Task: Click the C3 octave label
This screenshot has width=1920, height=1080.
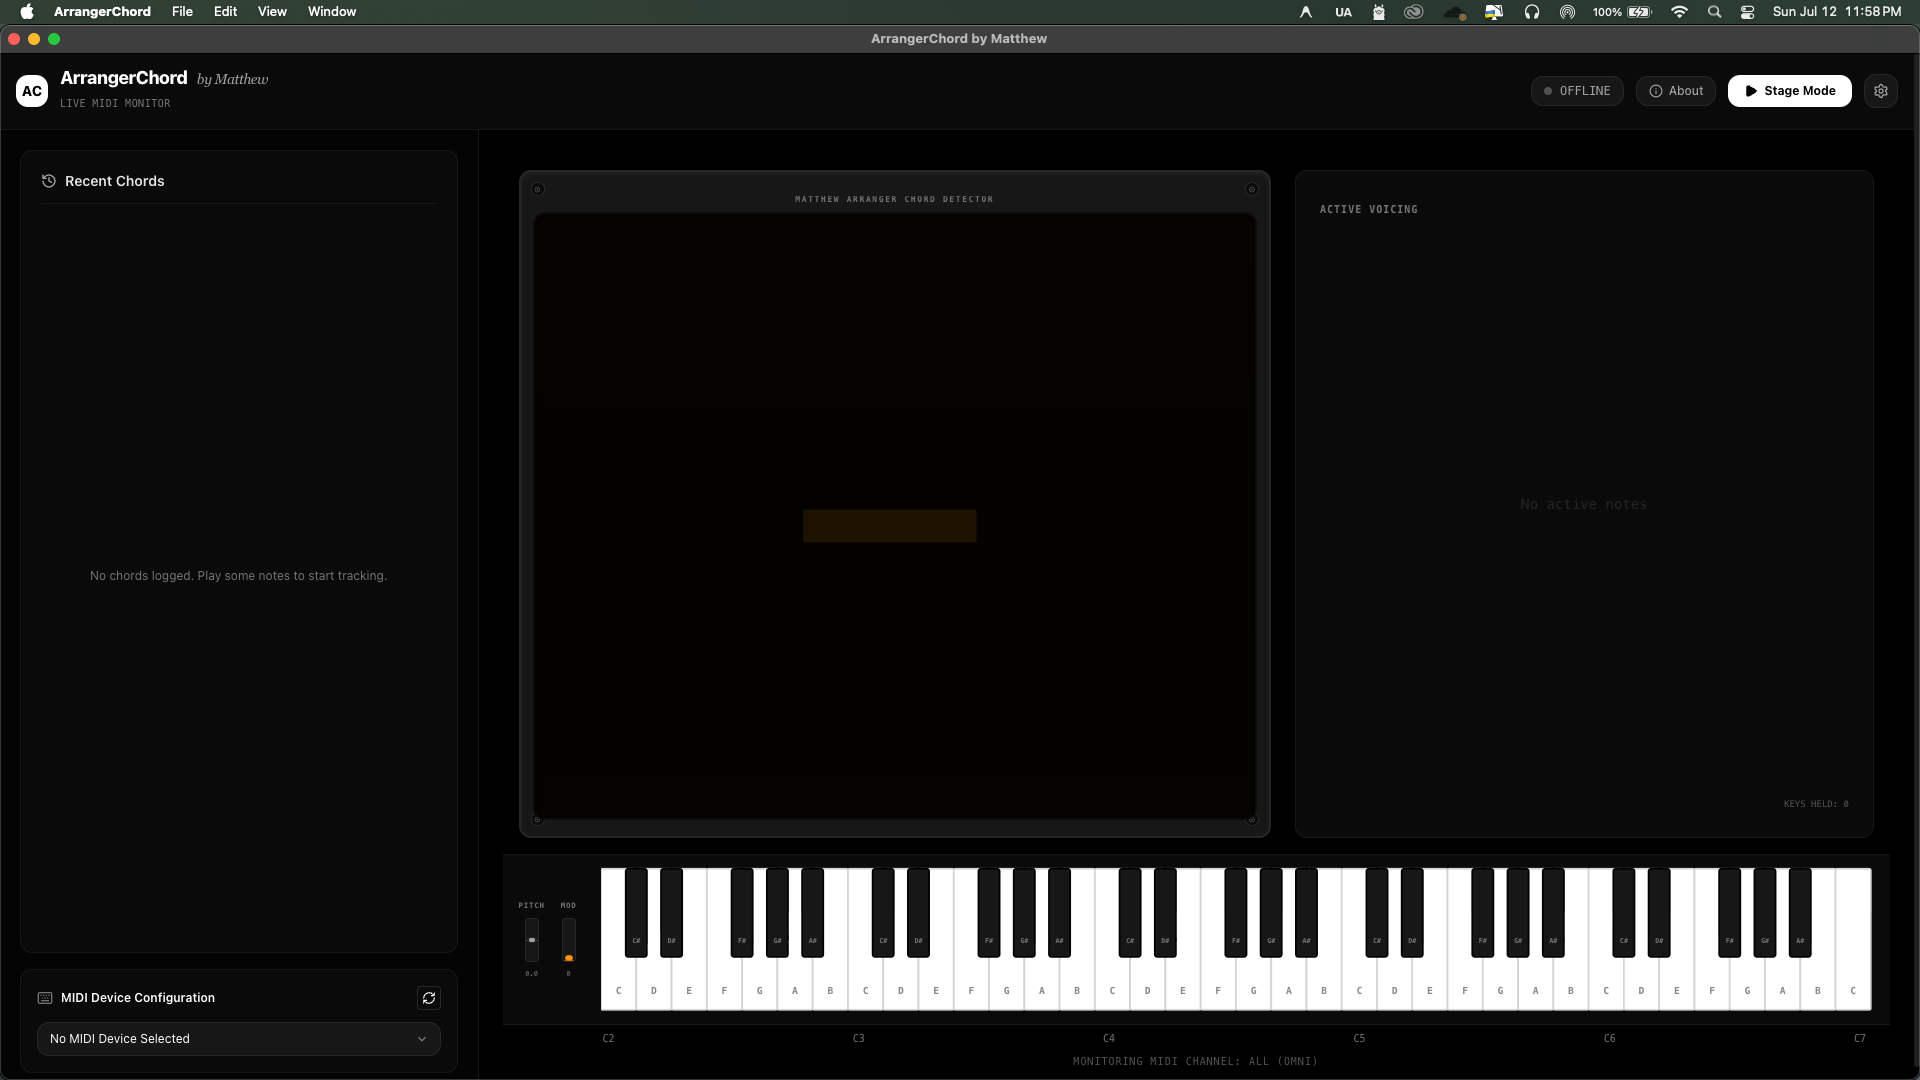Action: [858, 1039]
